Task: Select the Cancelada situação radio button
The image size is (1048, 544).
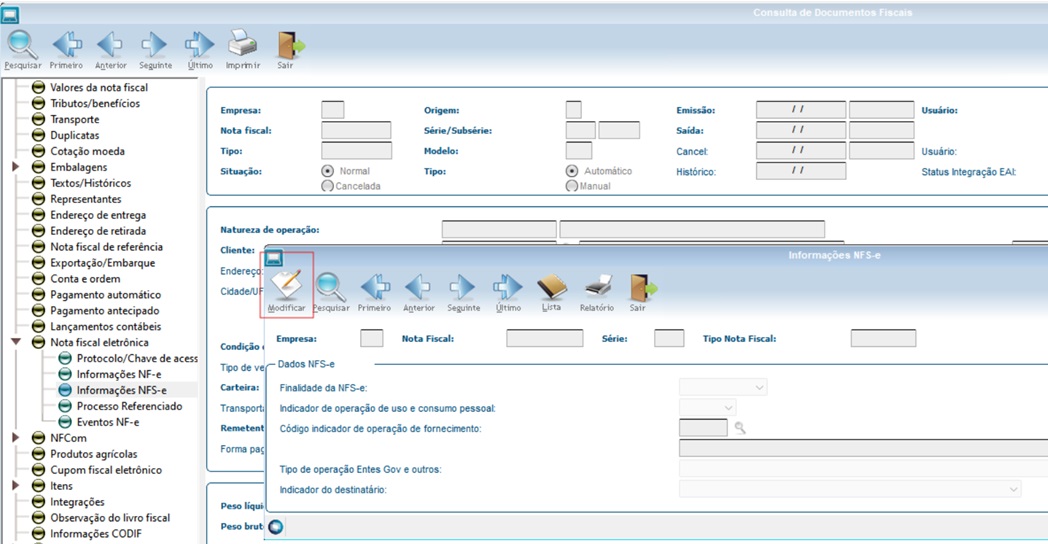Action: pyautogui.click(x=328, y=186)
